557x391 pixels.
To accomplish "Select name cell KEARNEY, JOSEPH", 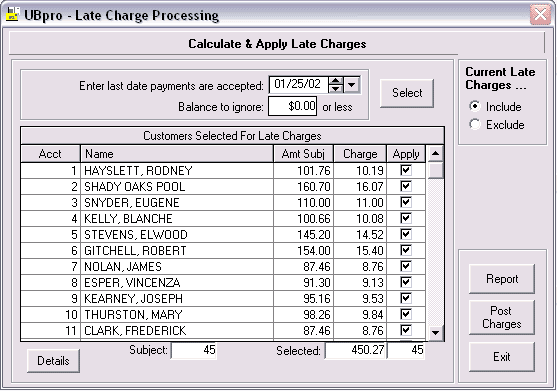I will pyautogui.click(x=177, y=298).
